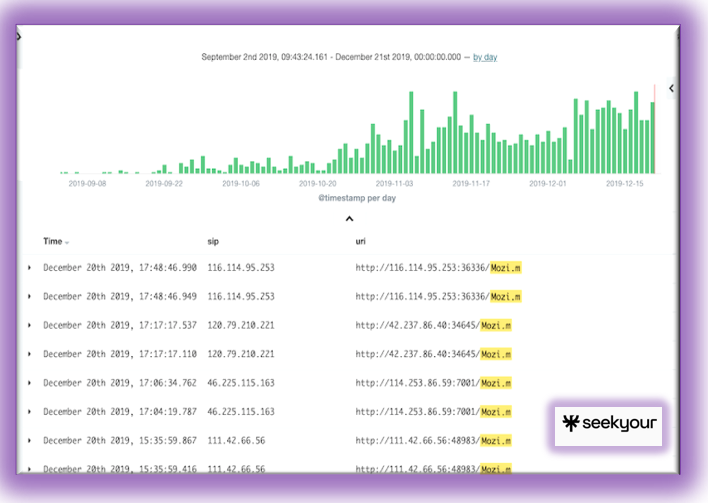The height and width of the screenshot is (503, 708).
Task: Click uri 116.114.95.253:36336/Mozi.m in 17:48:46.949 row
Action: pos(438,297)
